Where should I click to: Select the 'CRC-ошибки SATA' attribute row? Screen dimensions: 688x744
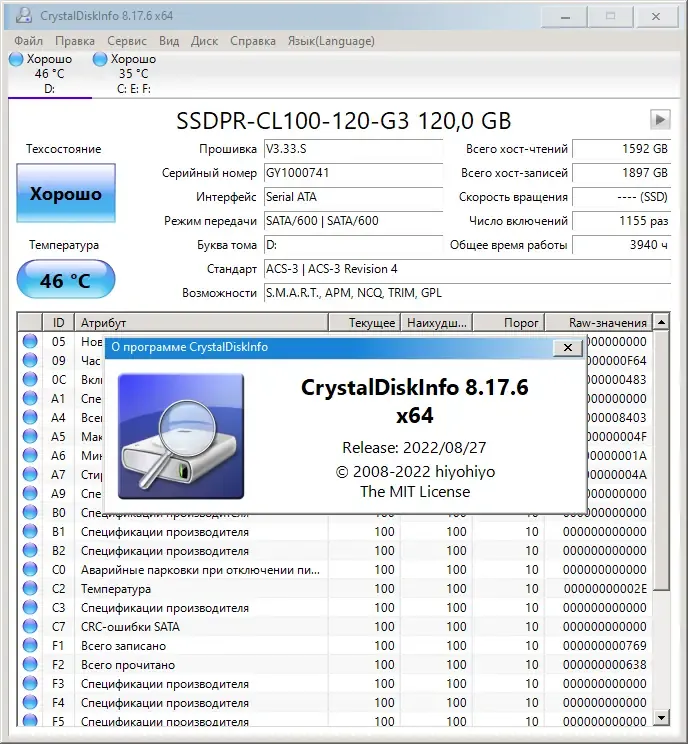335,626
